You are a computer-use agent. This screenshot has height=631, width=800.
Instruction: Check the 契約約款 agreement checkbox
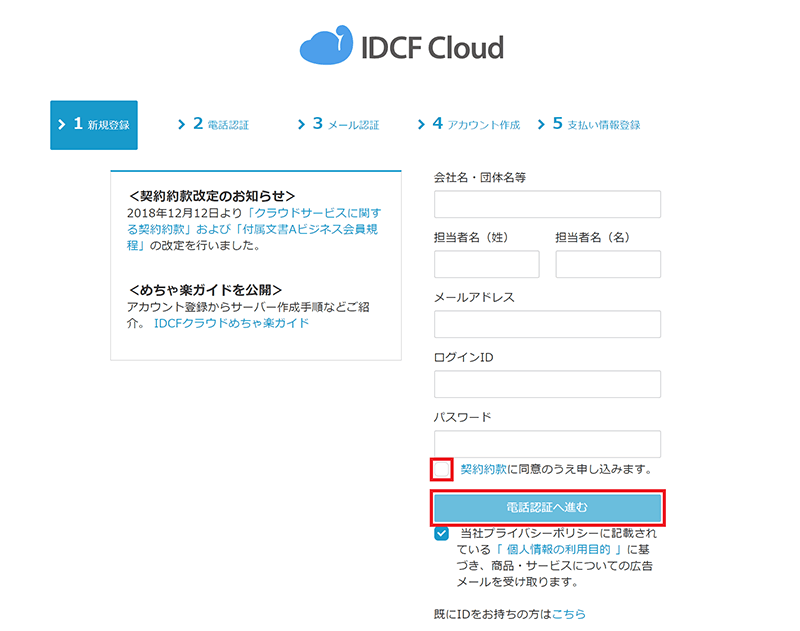(x=442, y=469)
